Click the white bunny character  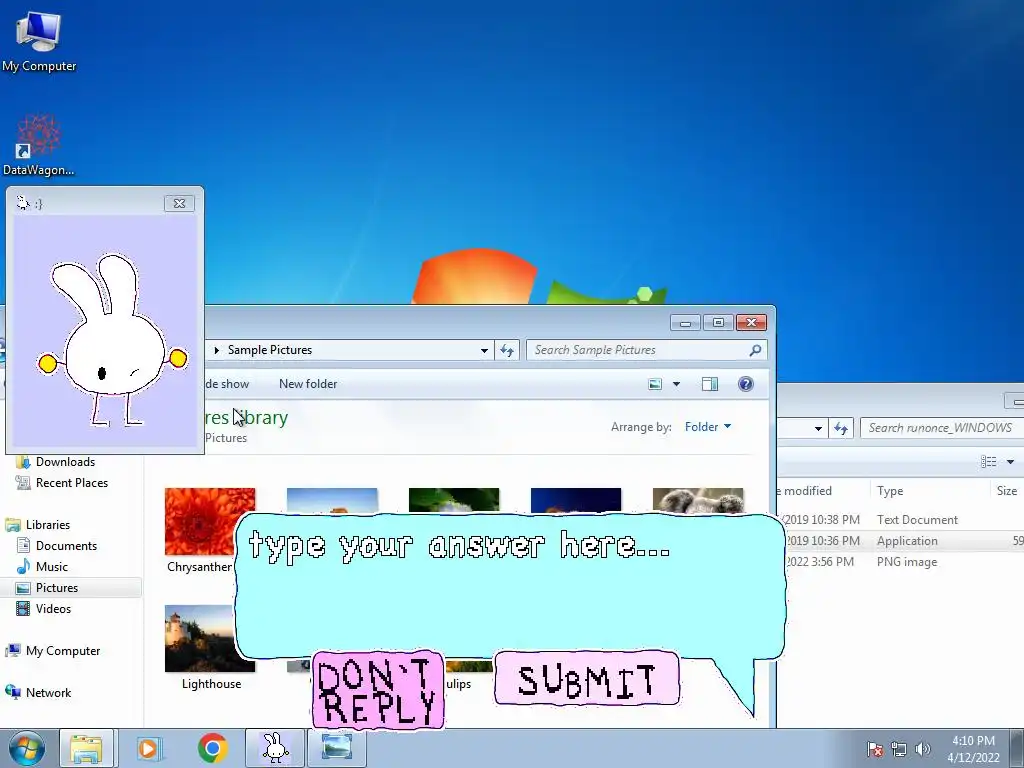(x=112, y=340)
